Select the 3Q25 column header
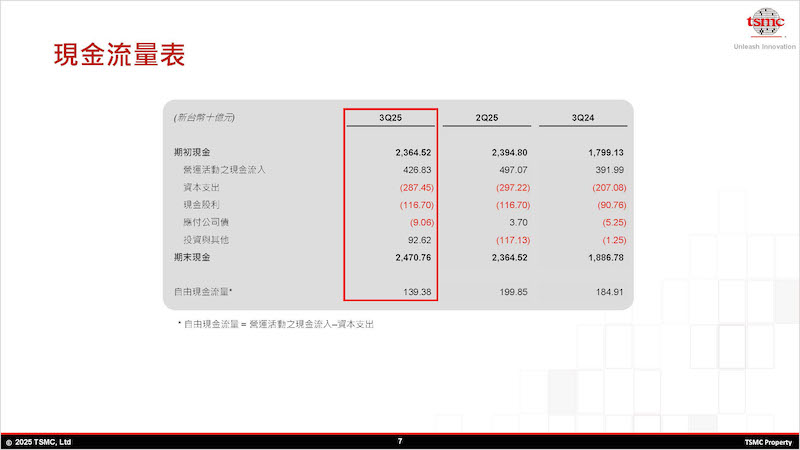Viewport: 800px width, 450px height. pos(391,118)
